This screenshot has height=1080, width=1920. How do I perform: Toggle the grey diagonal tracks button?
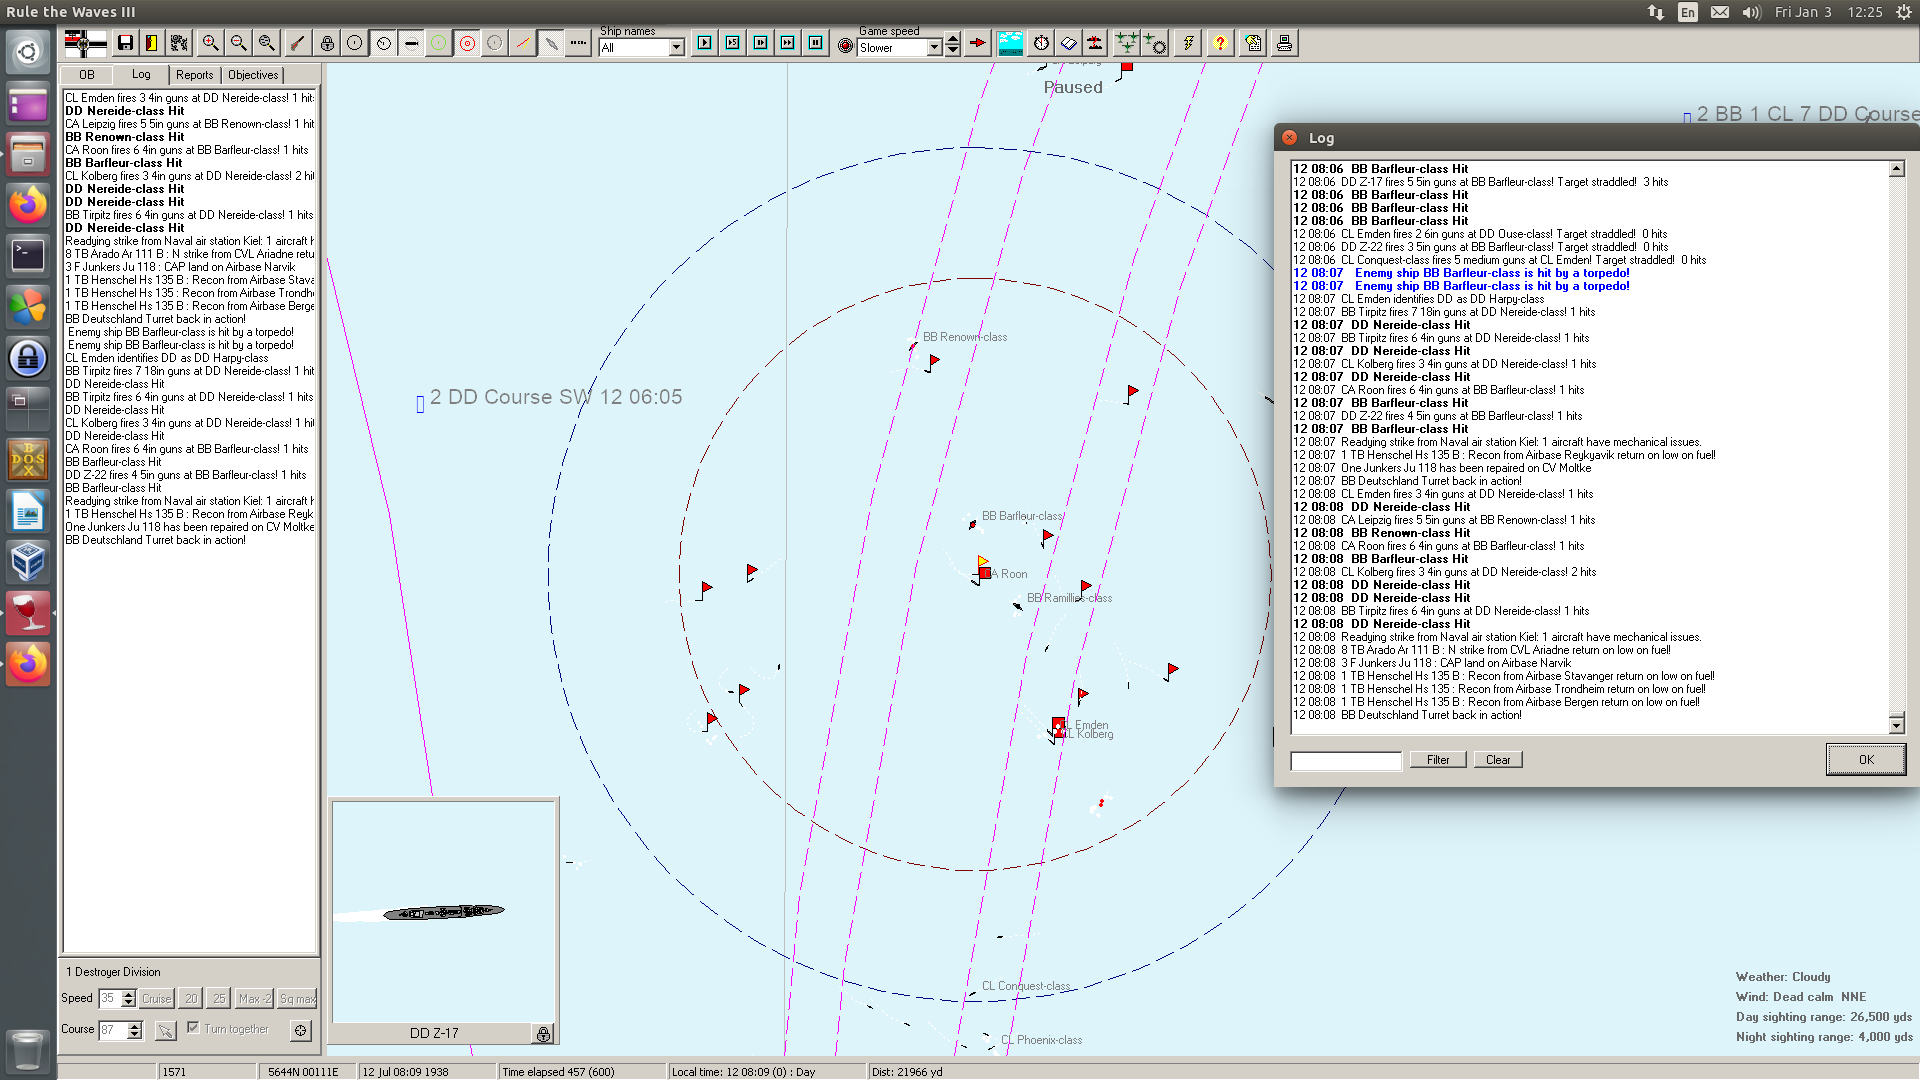[x=551, y=43]
